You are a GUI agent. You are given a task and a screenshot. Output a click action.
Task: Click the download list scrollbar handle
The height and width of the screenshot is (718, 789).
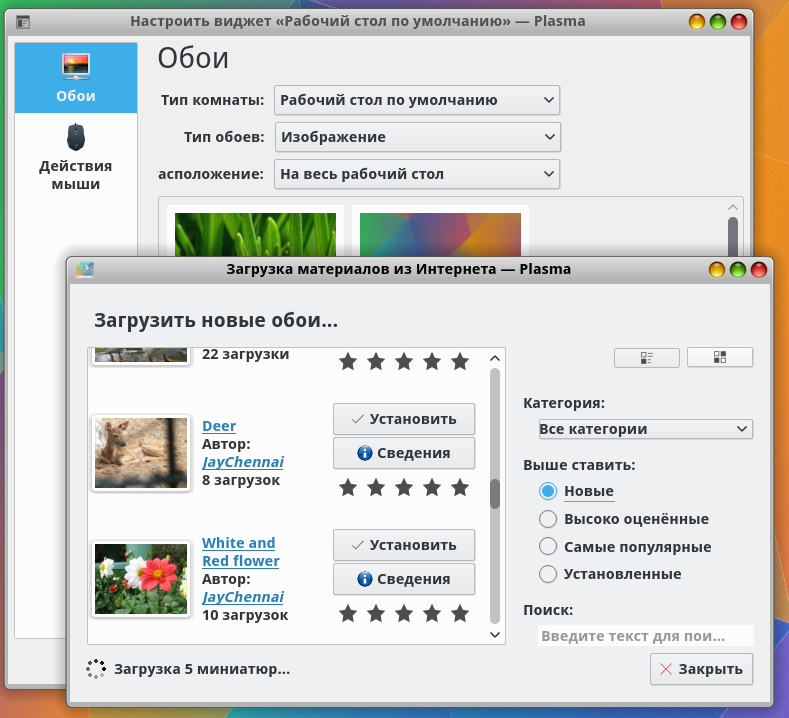495,494
